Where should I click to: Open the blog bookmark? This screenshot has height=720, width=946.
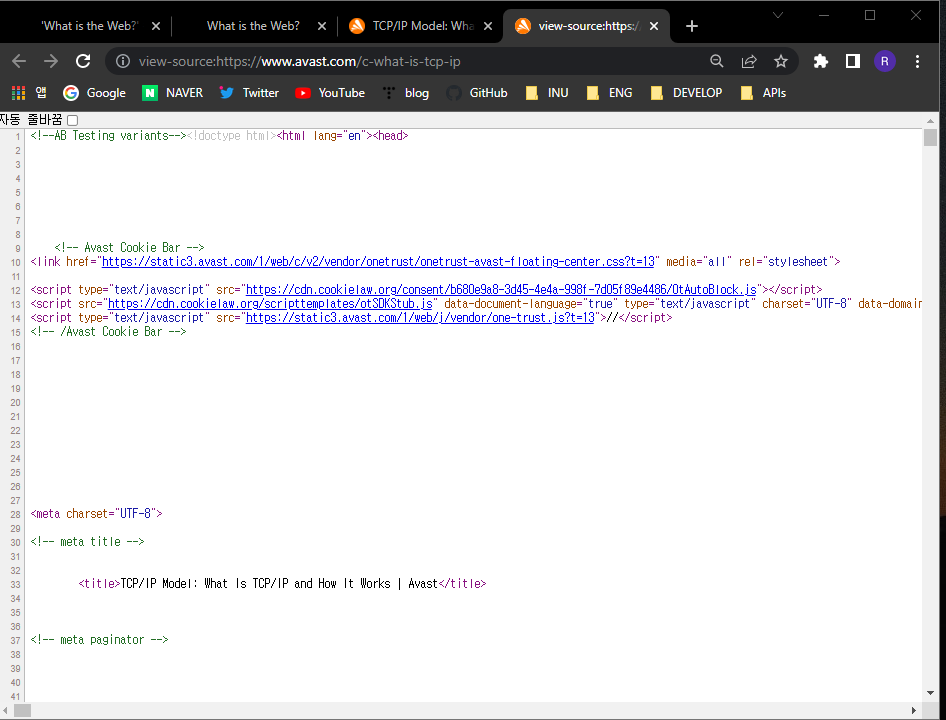pos(405,92)
